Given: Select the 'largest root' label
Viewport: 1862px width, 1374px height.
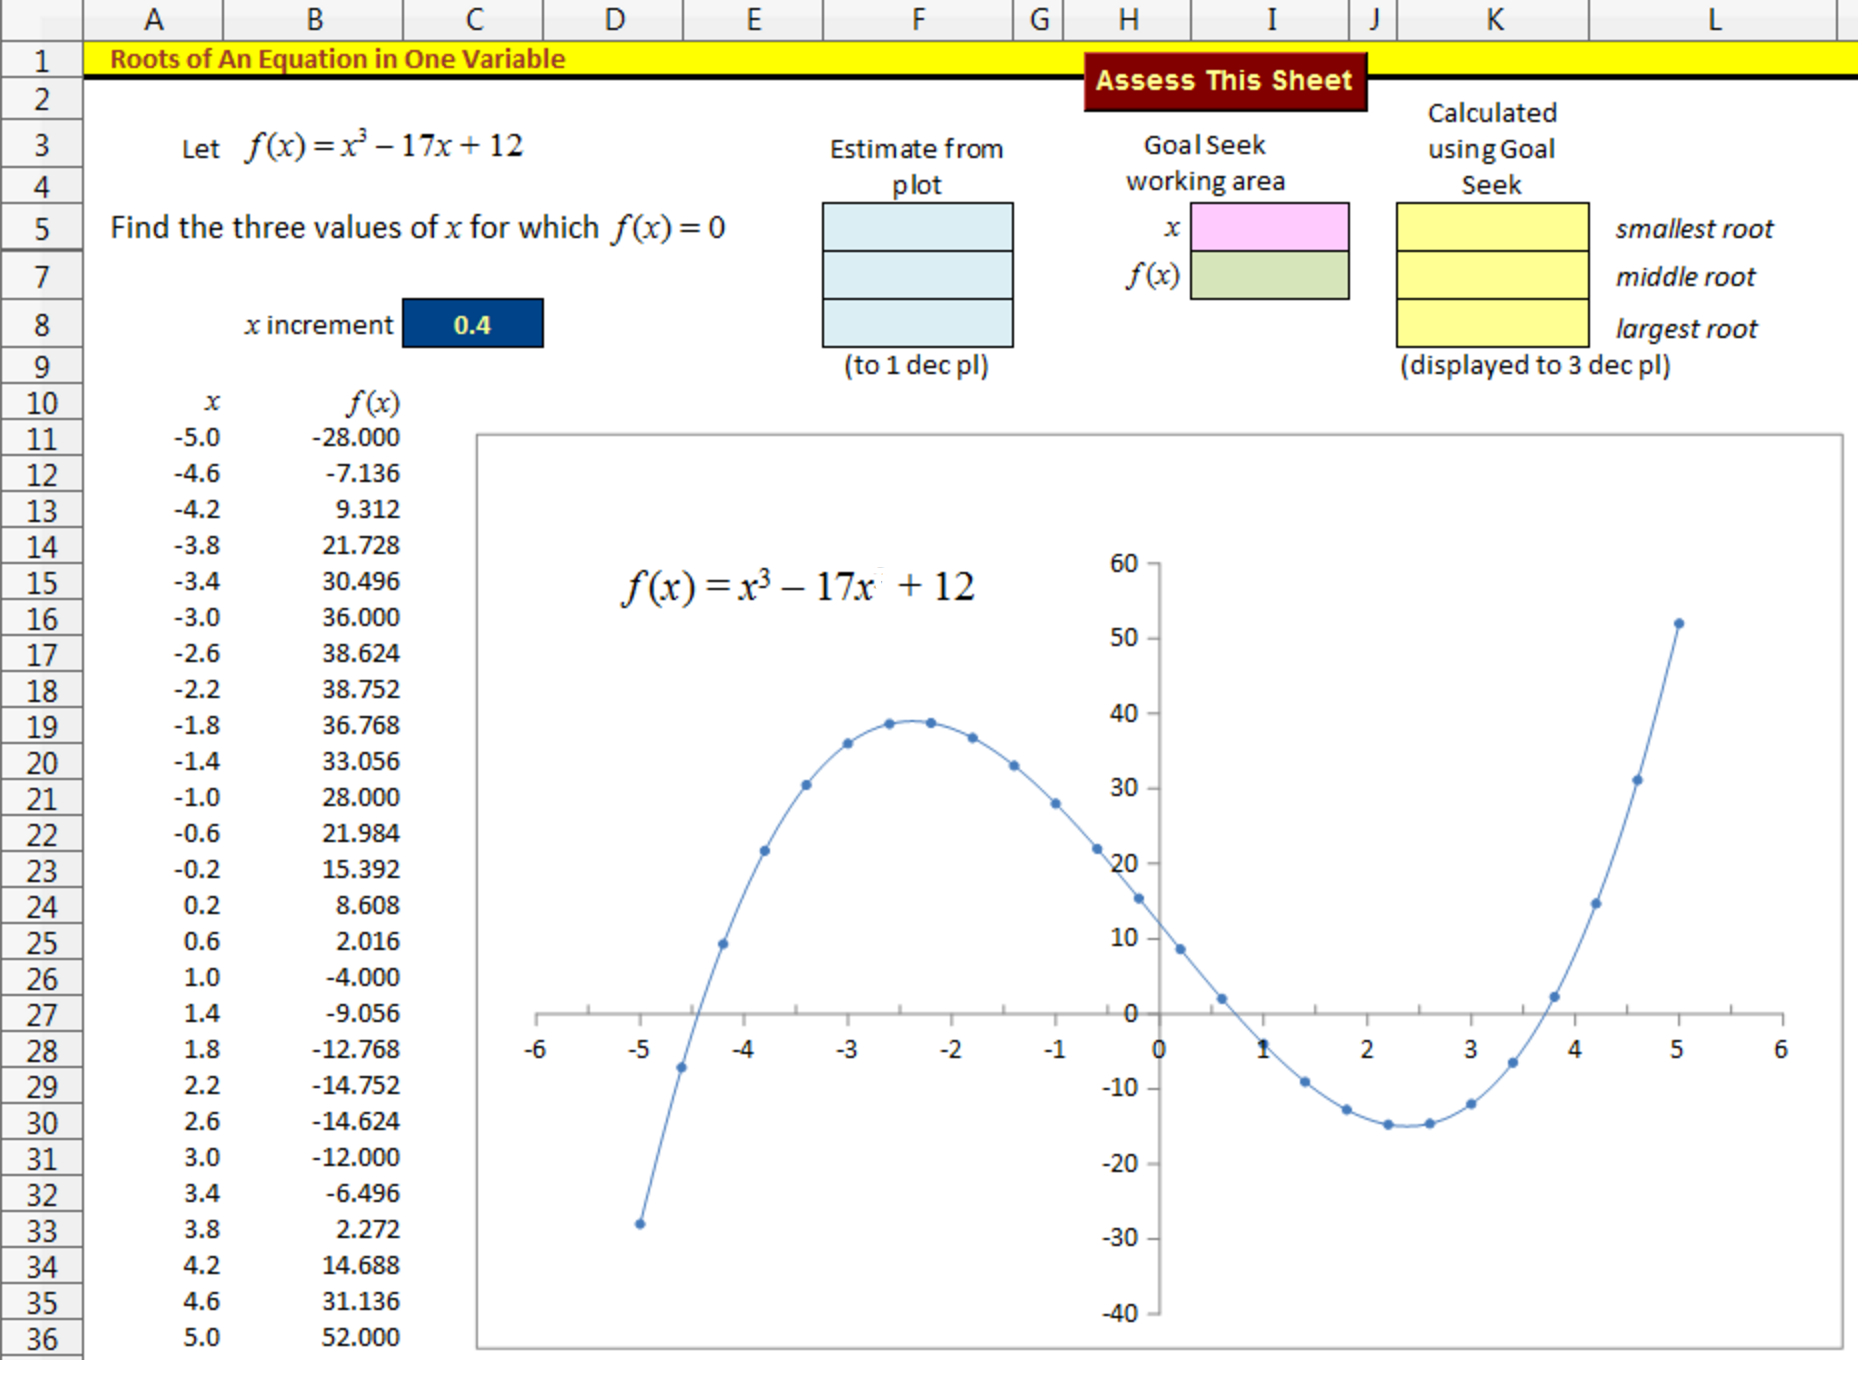Looking at the screenshot, I should 1686,329.
